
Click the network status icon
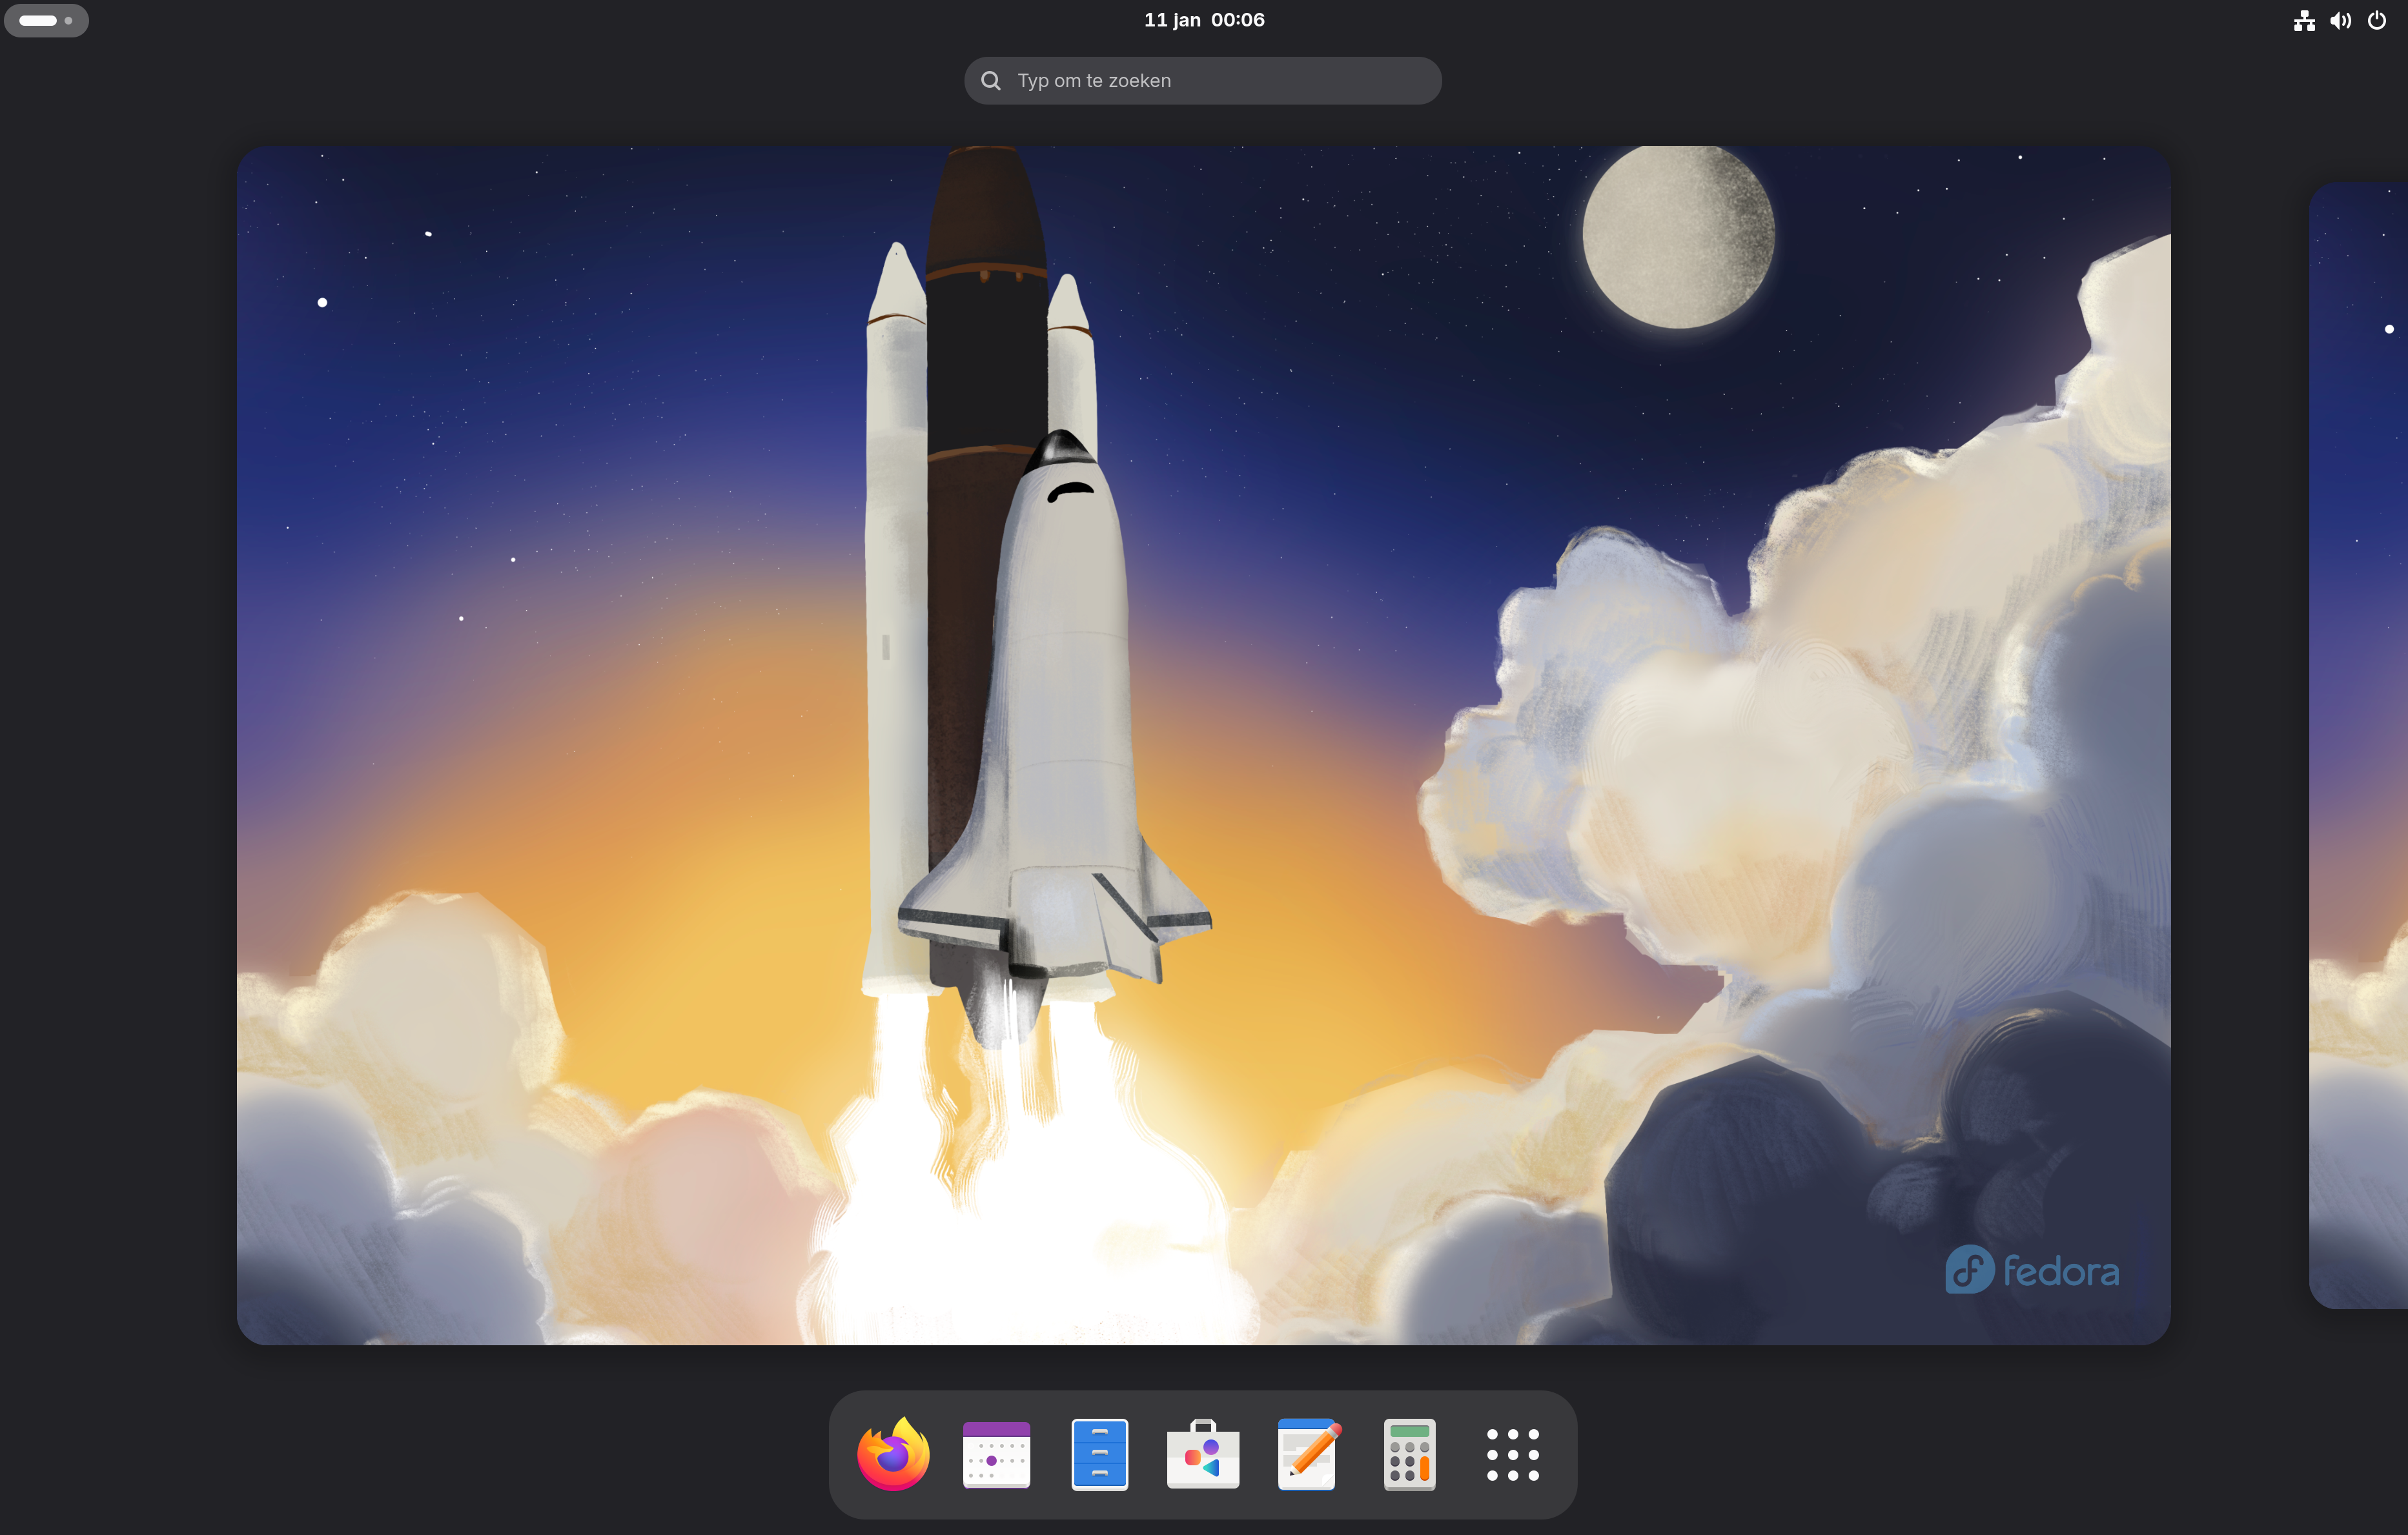tap(2304, 20)
